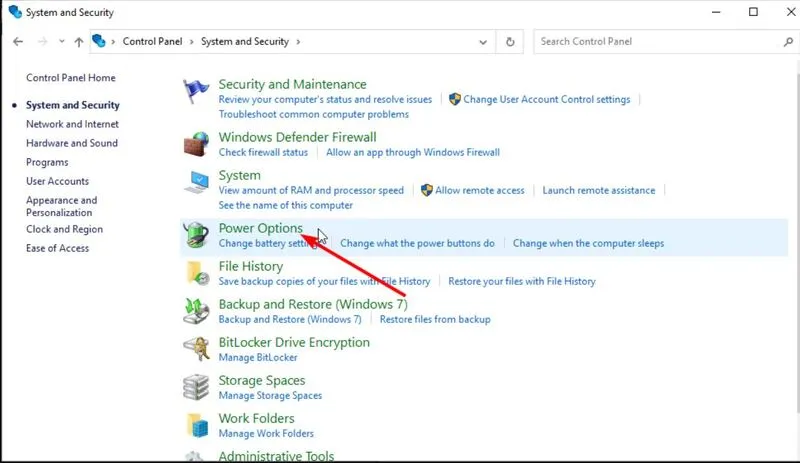The height and width of the screenshot is (463, 800).
Task: Go up one level with the up arrow
Action: point(79,42)
